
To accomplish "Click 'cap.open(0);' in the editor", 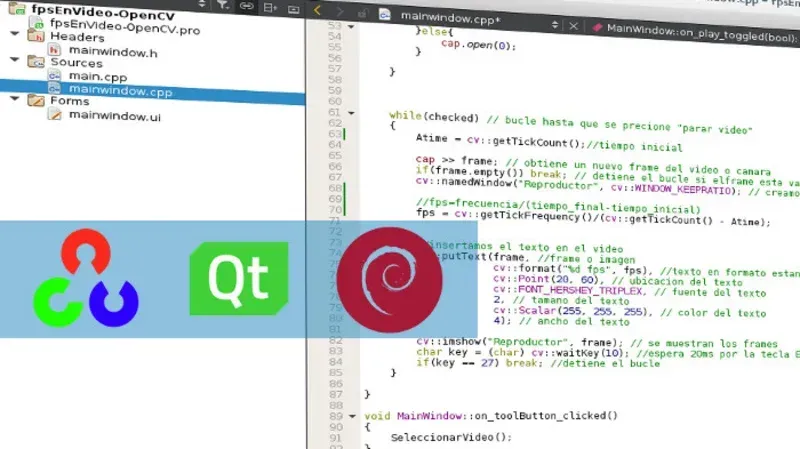I will pyautogui.click(x=479, y=45).
